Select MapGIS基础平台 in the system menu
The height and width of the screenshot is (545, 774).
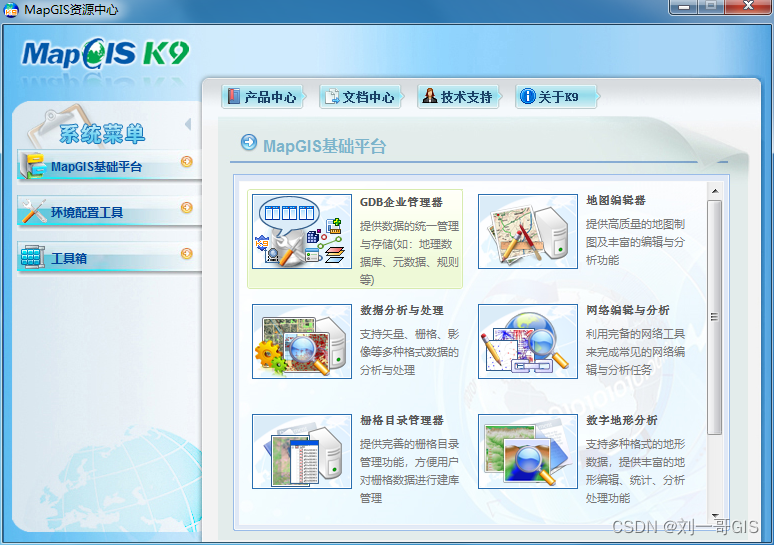(x=109, y=166)
